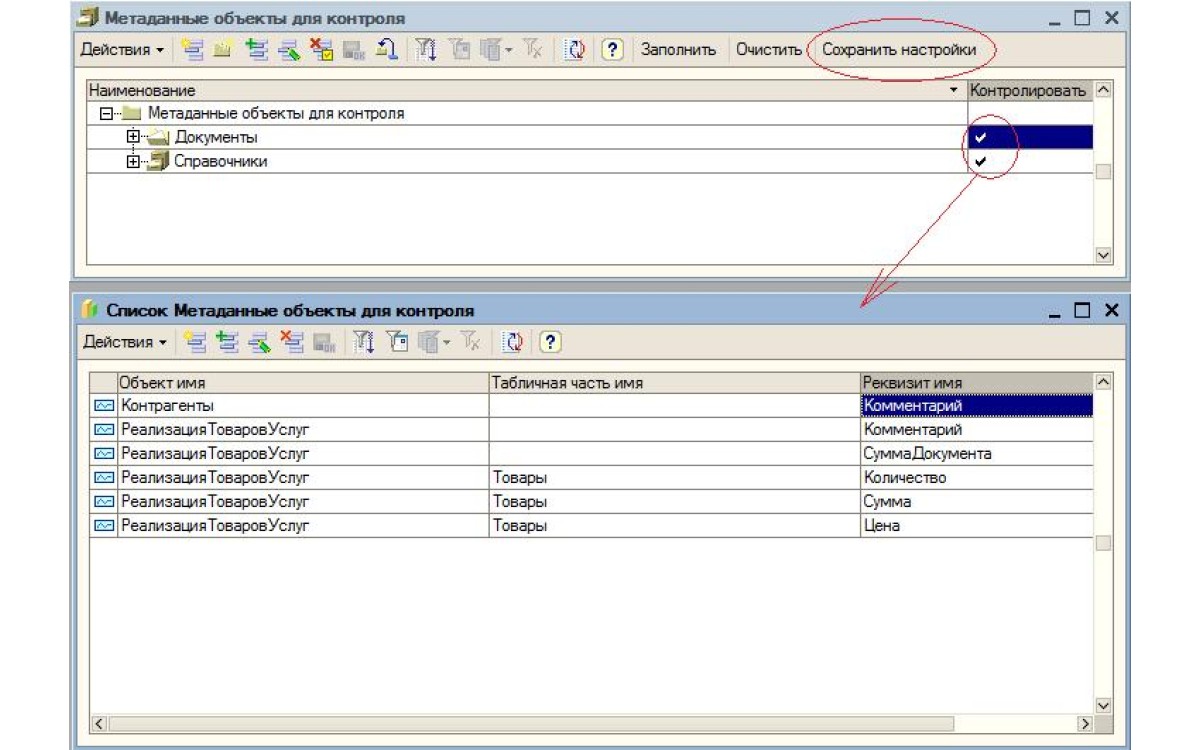Expand the Справочники tree node
1200x750 pixels.
pyautogui.click(x=132, y=162)
